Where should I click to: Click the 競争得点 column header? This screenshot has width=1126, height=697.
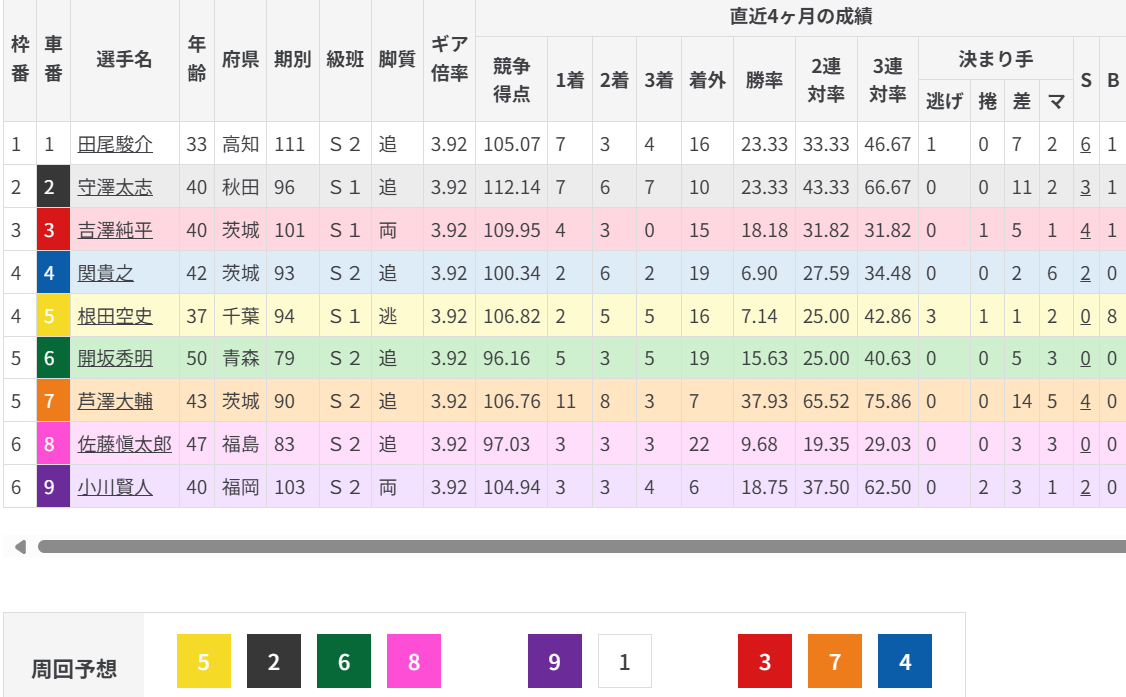pos(512,80)
